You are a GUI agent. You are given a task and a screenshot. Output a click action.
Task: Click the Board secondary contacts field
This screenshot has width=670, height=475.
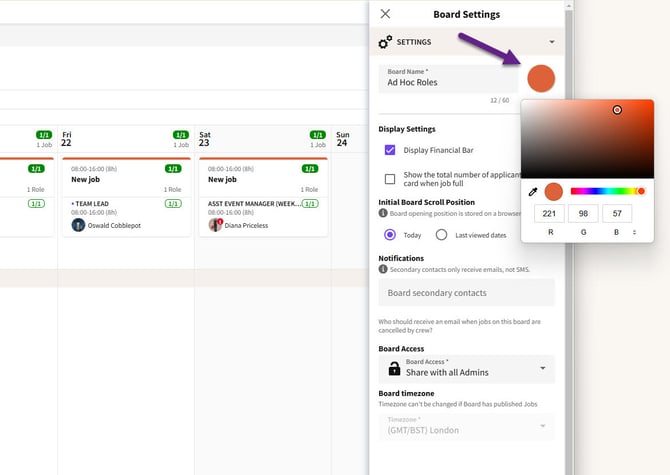point(467,293)
